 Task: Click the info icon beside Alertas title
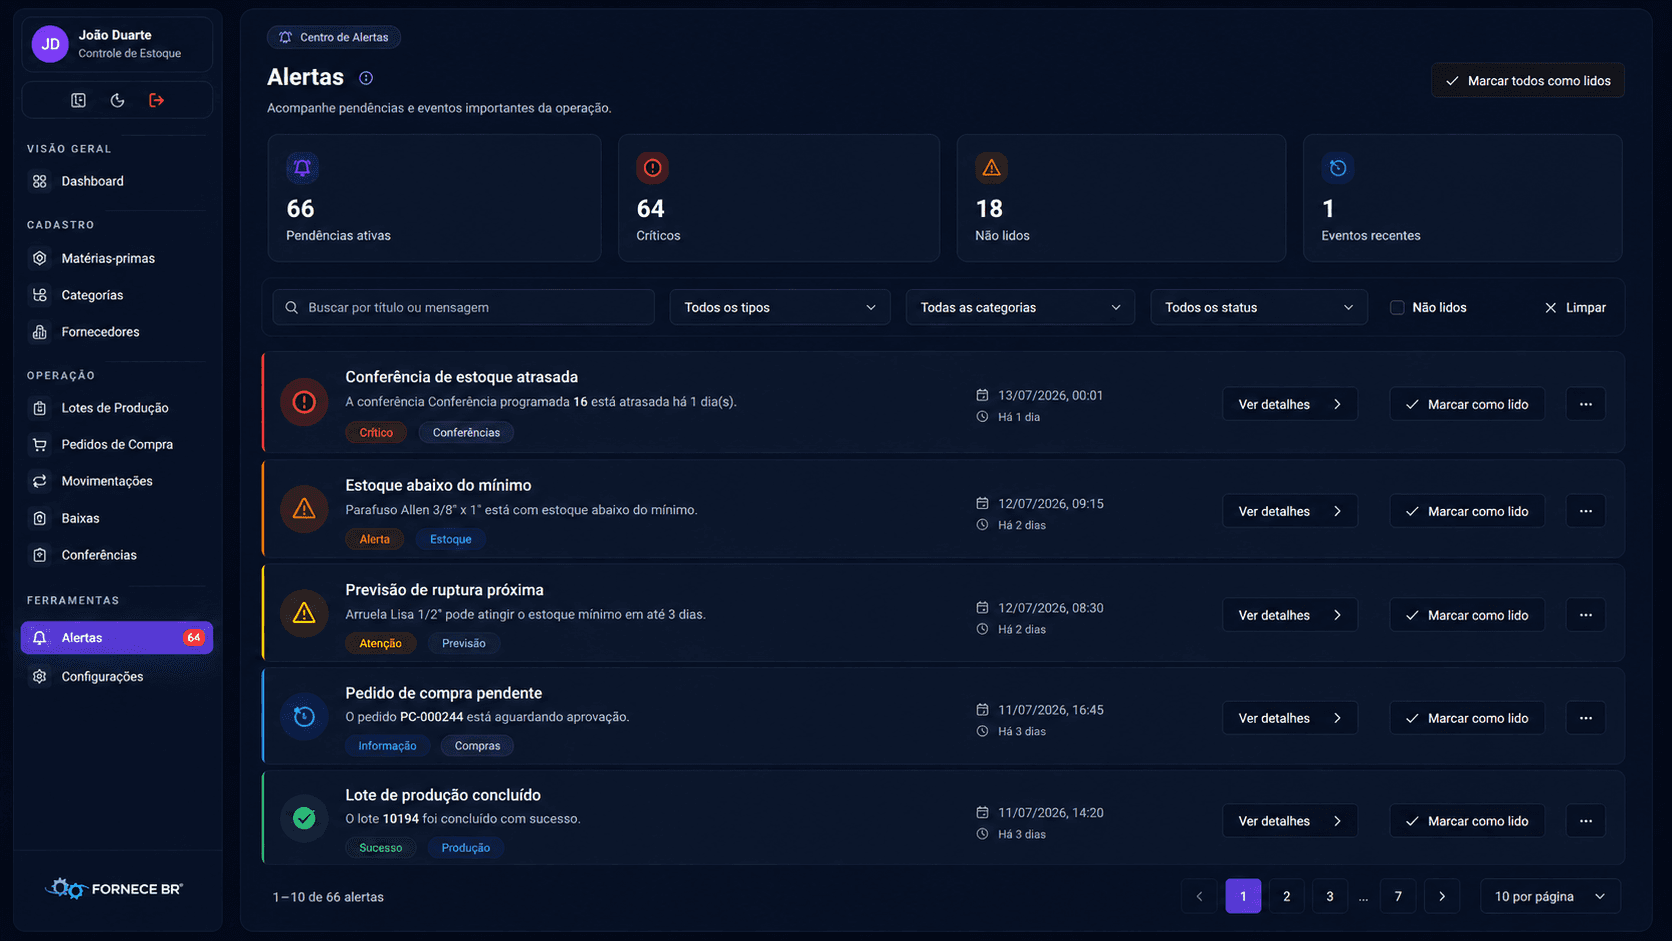pos(366,78)
